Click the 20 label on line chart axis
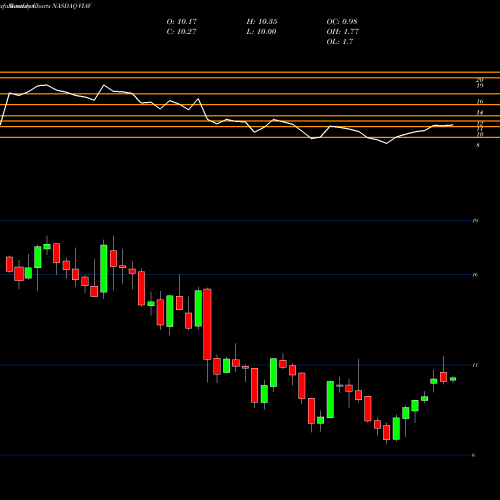Image resolution: width=500 pixels, height=500 pixels. [x=480, y=80]
